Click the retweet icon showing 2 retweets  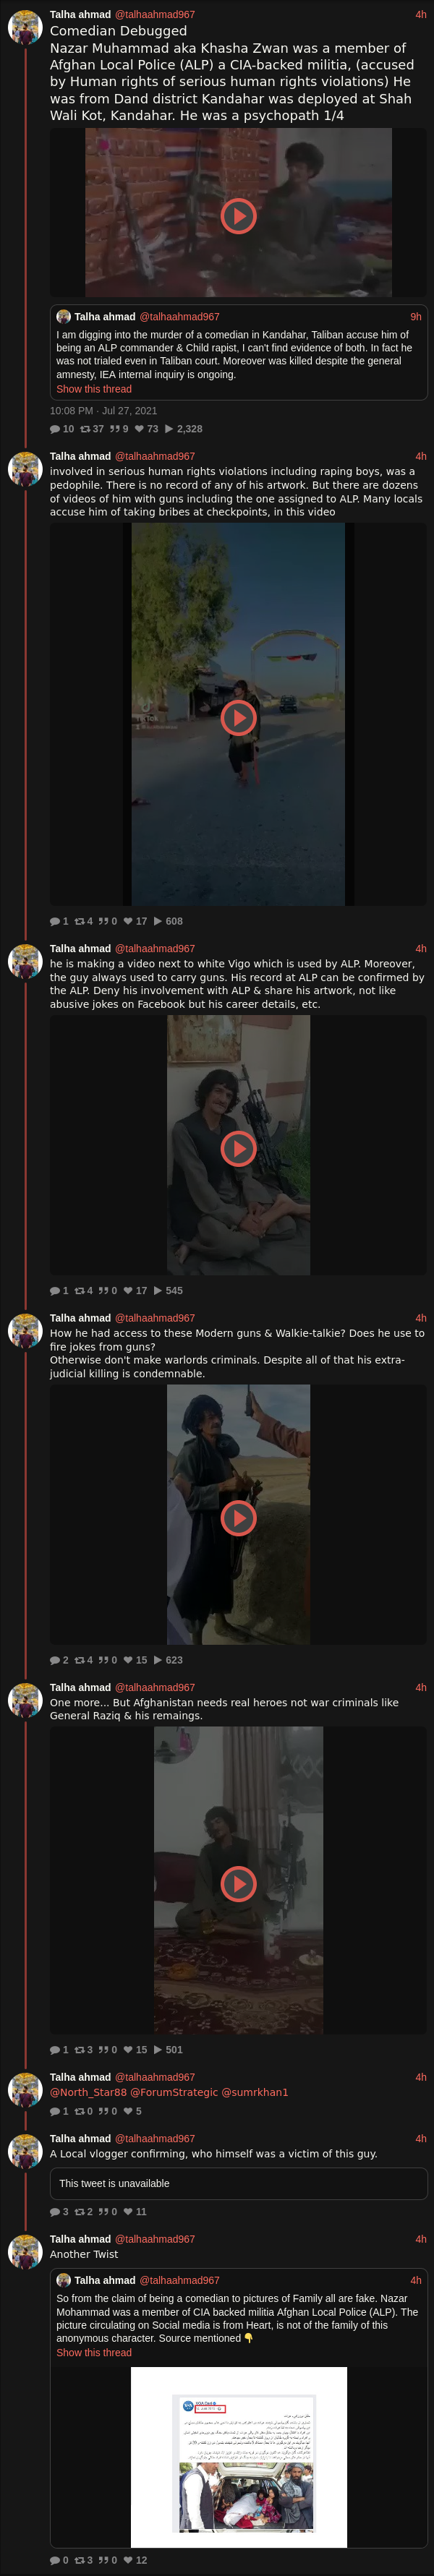79,2212
